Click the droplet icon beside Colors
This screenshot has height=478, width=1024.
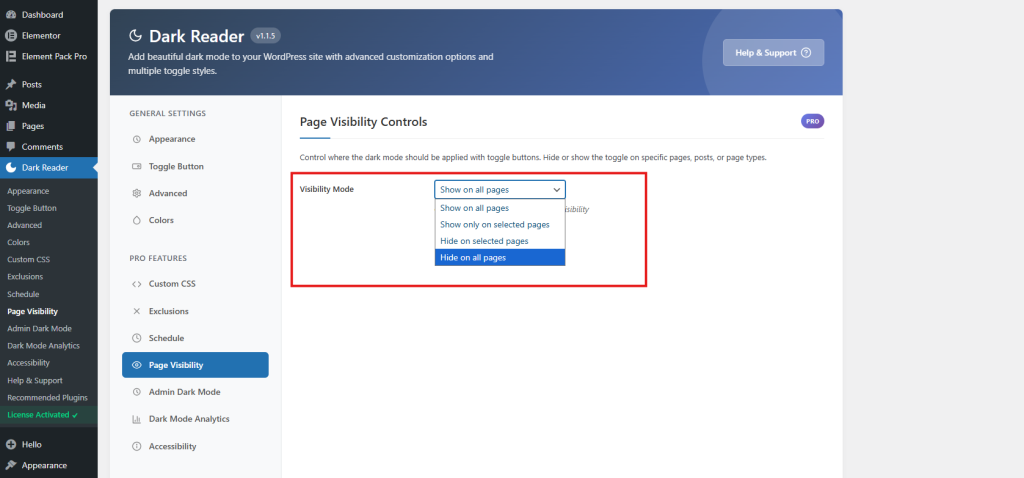[136, 220]
